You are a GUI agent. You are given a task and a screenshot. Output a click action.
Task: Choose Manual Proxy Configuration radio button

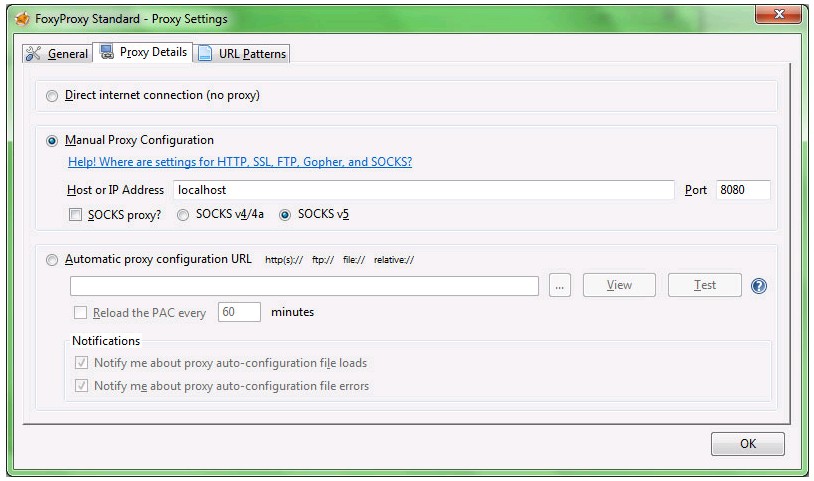click(x=52, y=141)
